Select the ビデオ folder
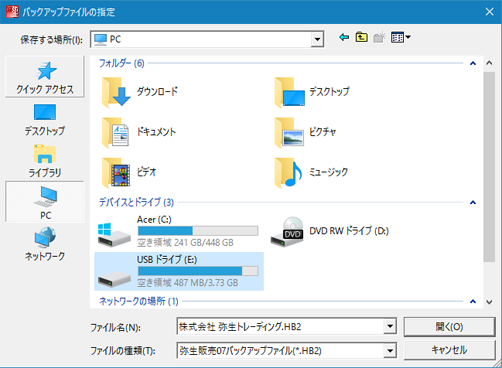Screen dimensions: 502x368 pyautogui.click(x=129, y=172)
